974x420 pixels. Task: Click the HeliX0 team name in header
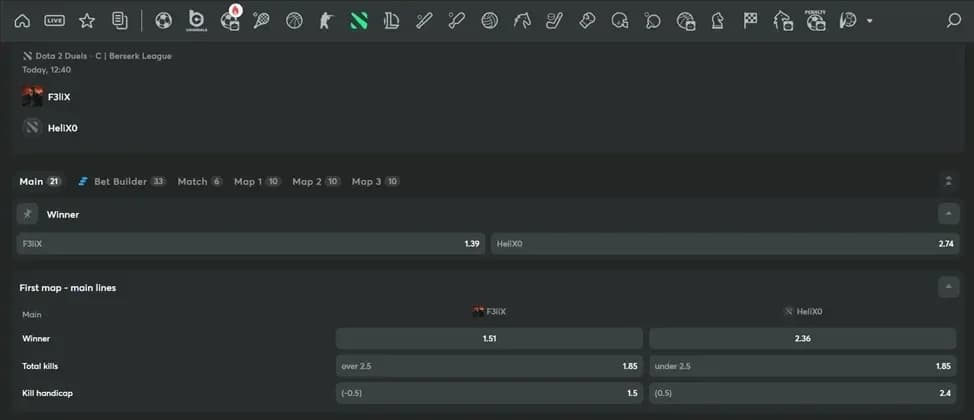[63, 129]
